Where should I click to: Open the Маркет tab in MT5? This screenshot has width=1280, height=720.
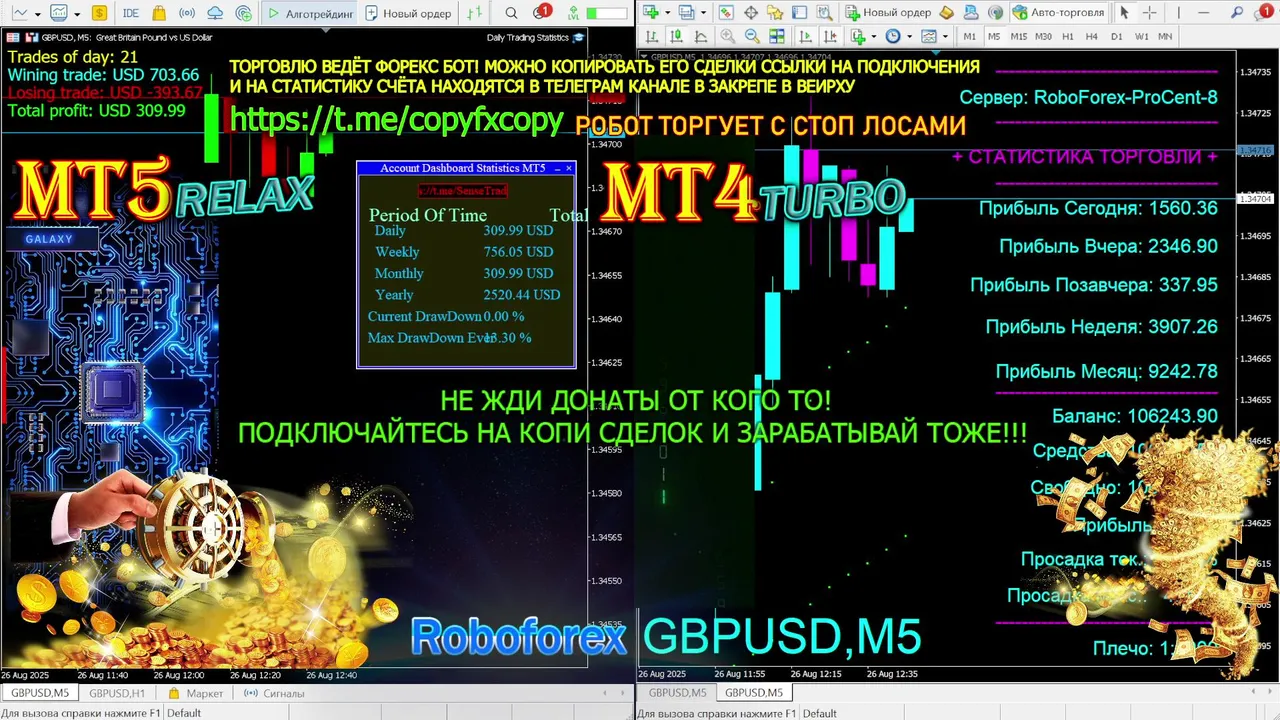tap(196, 693)
